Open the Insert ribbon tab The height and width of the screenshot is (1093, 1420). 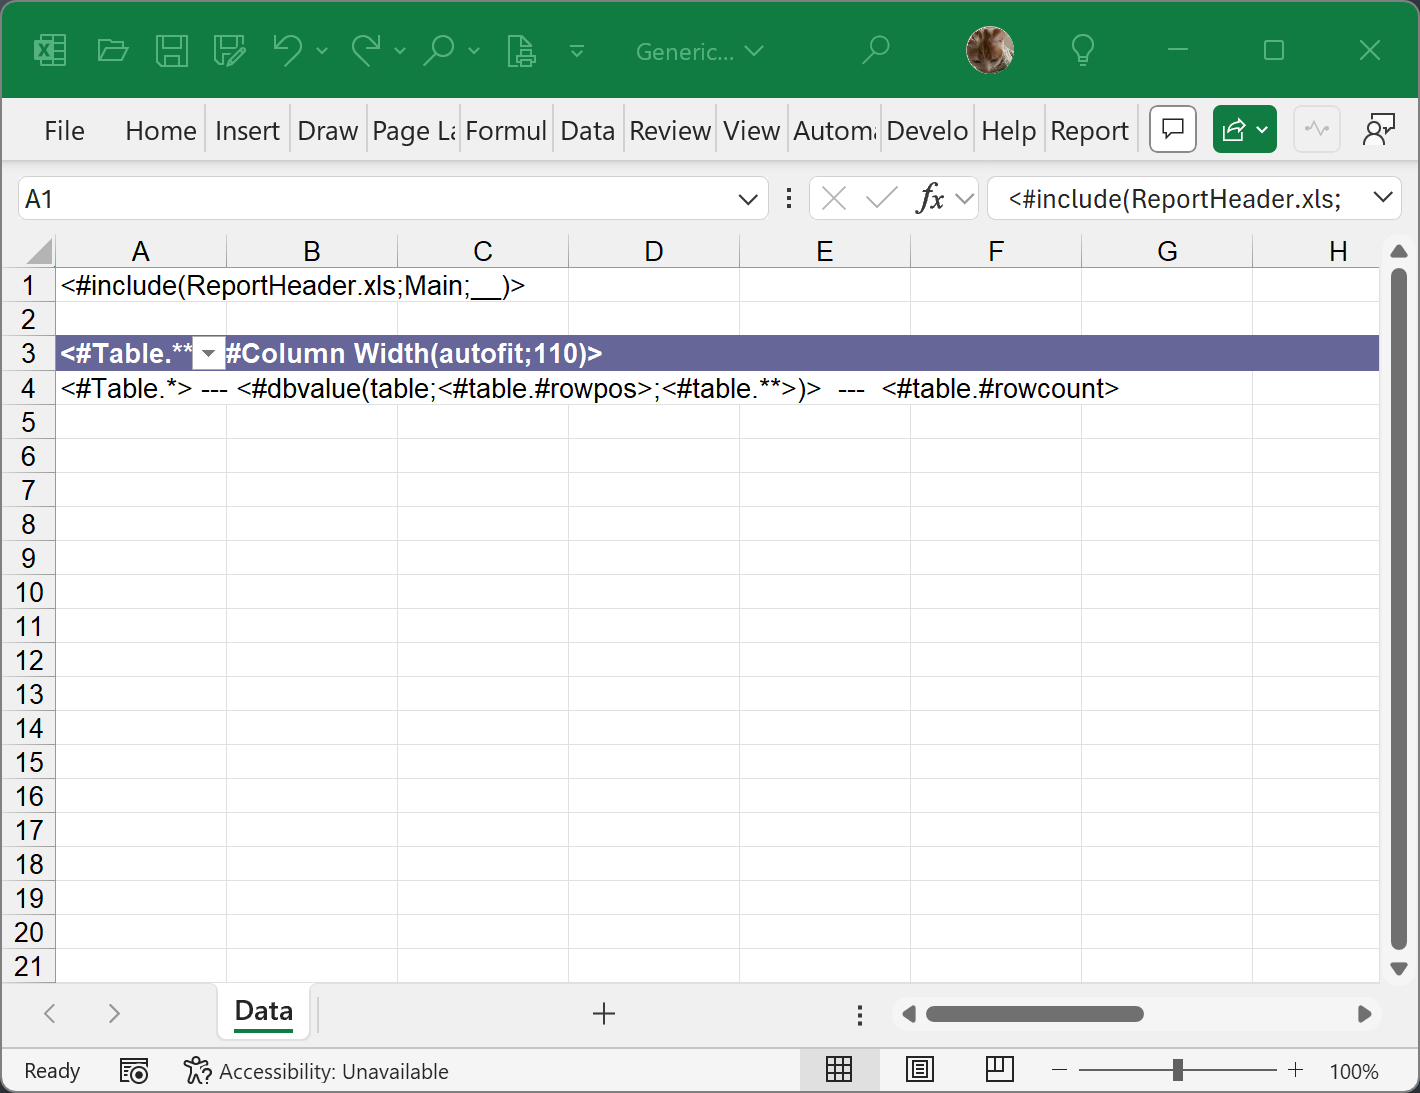(247, 131)
